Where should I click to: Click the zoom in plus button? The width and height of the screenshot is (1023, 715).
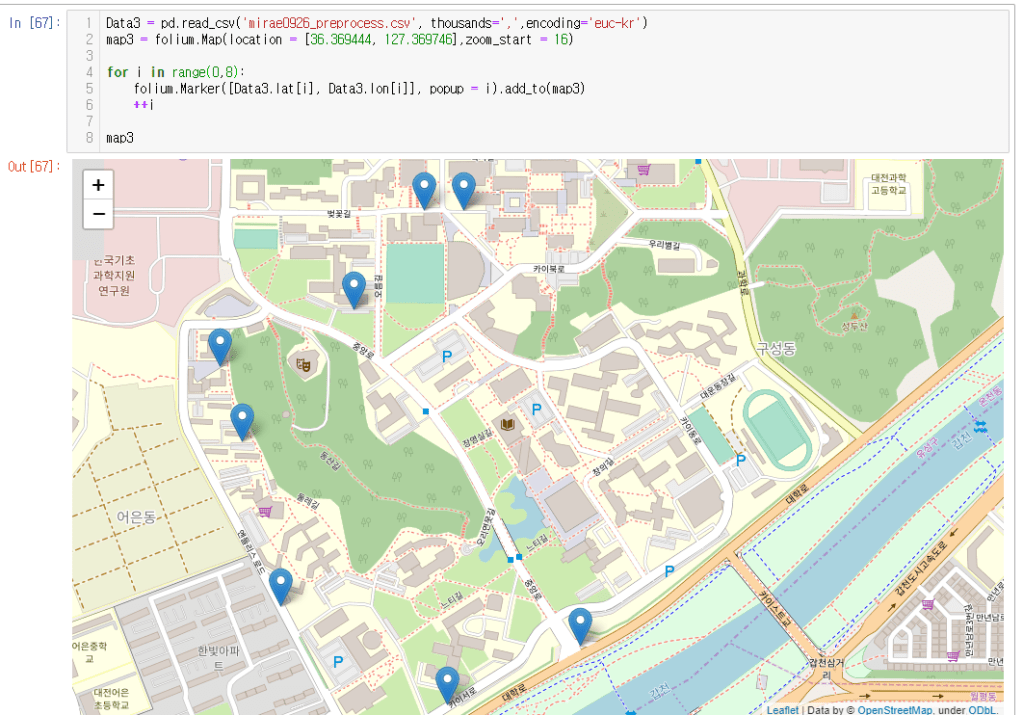coord(98,185)
